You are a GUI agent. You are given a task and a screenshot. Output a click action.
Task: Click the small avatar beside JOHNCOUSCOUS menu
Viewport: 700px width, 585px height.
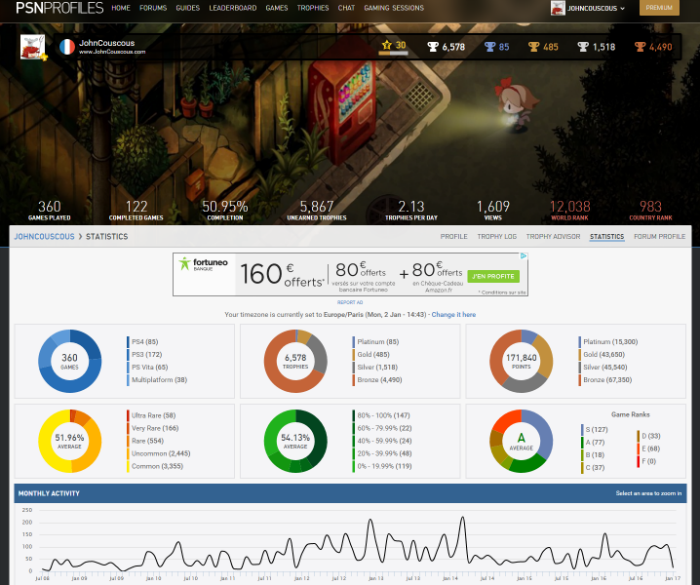(x=558, y=8)
